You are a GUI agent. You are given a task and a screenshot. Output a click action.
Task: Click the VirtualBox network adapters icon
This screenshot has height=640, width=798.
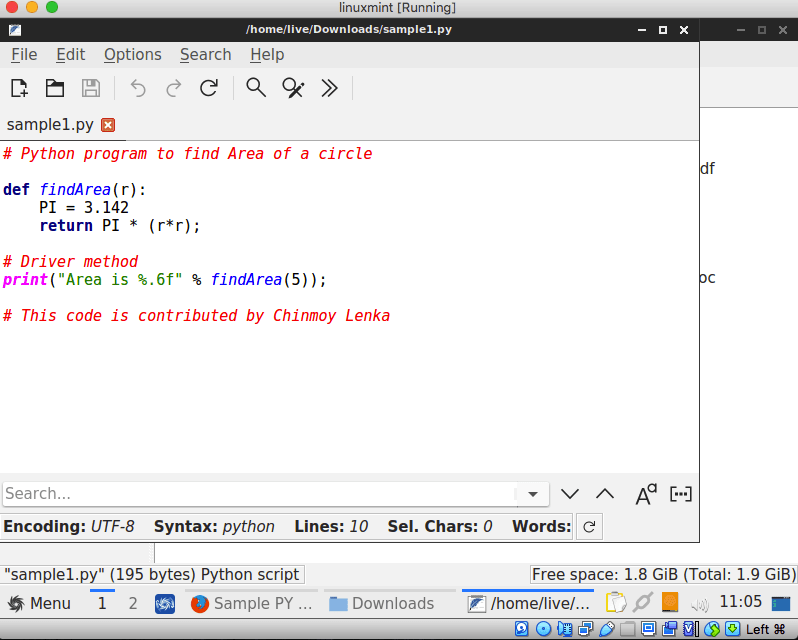click(x=585, y=629)
